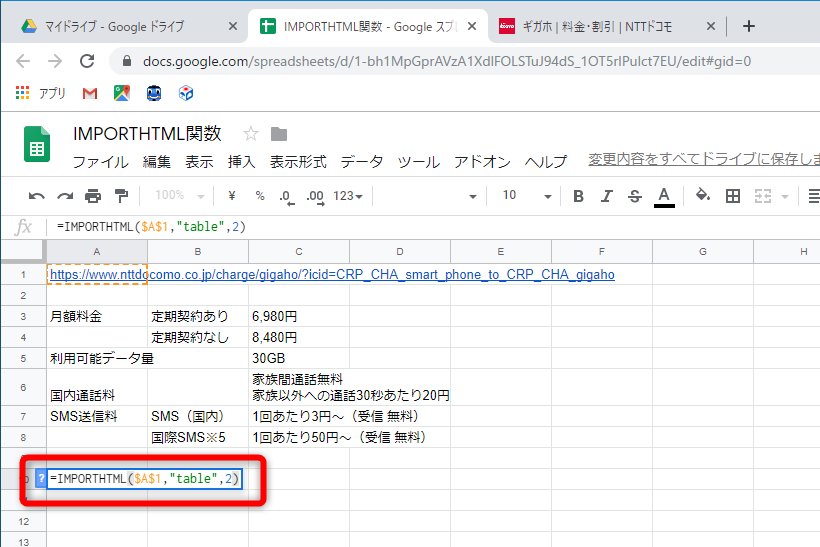This screenshot has height=547, width=820.
Task: Reload the page
Action: (x=87, y=61)
